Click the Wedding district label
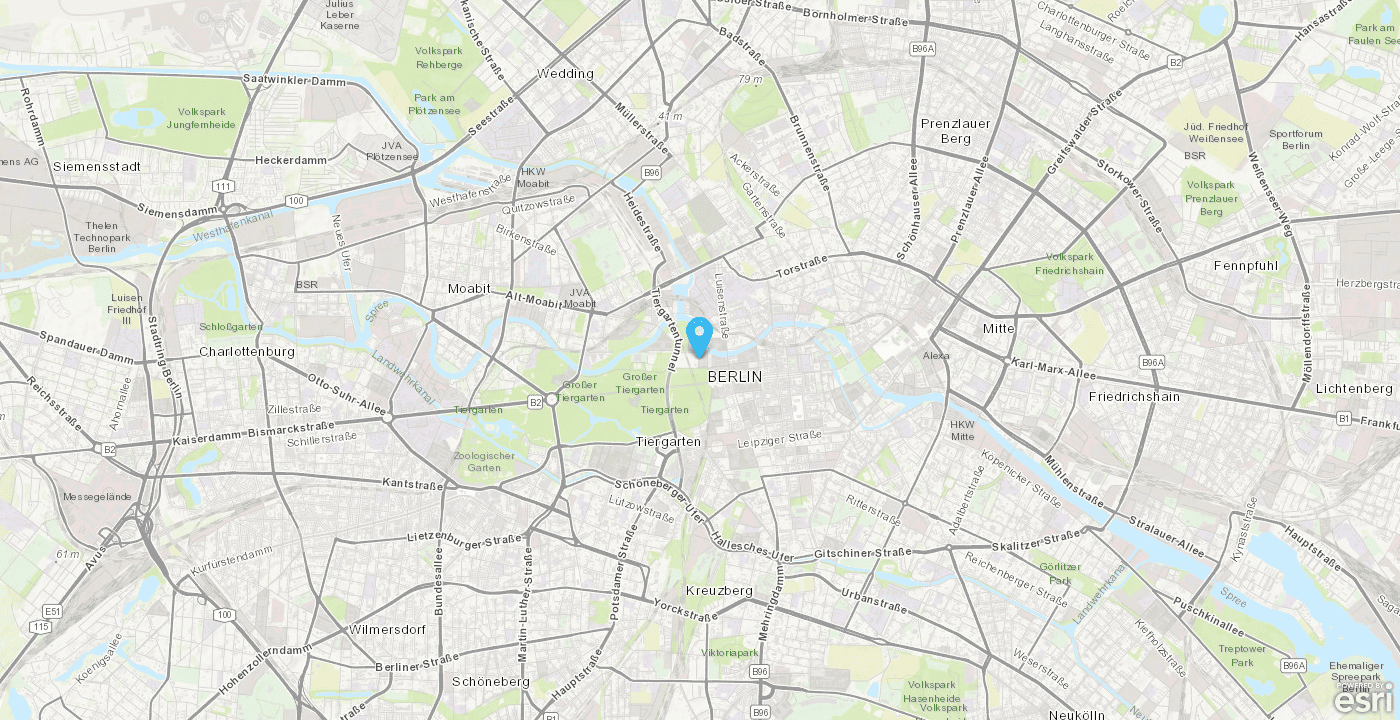This screenshot has height=720, width=1400. pyautogui.click(x=565, y=73)
